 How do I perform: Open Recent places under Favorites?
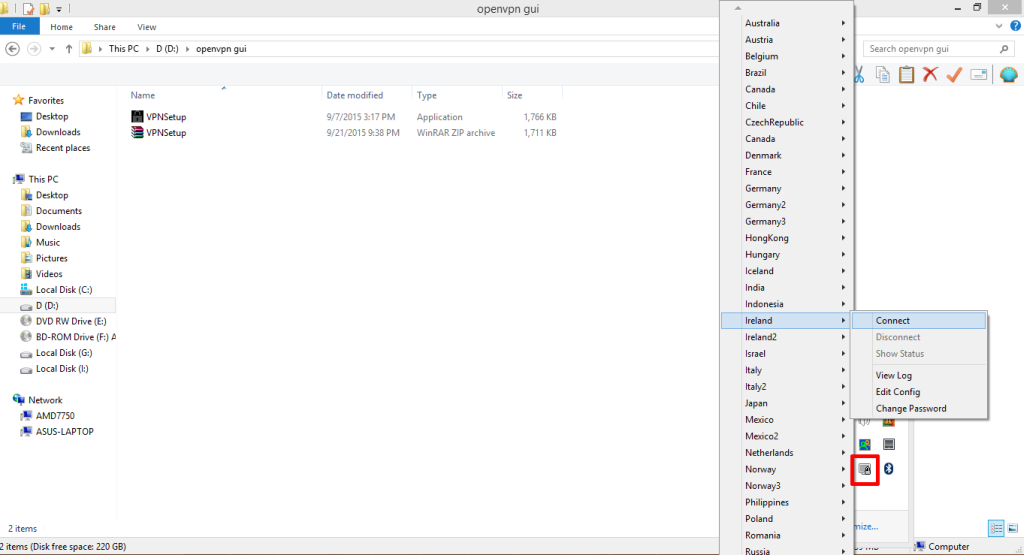coord(63,148)
